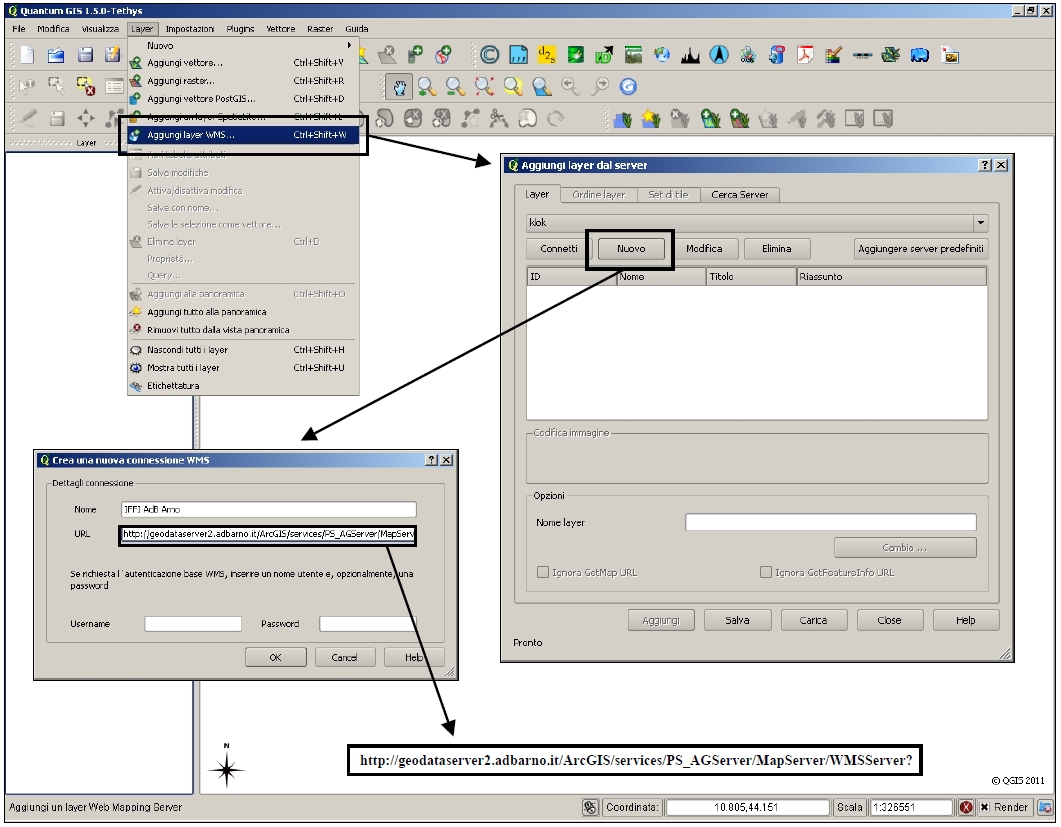Switch to the Cerca Server tab
The width and height of the screenshot is (1061, 827).
(x=740, y=195)
